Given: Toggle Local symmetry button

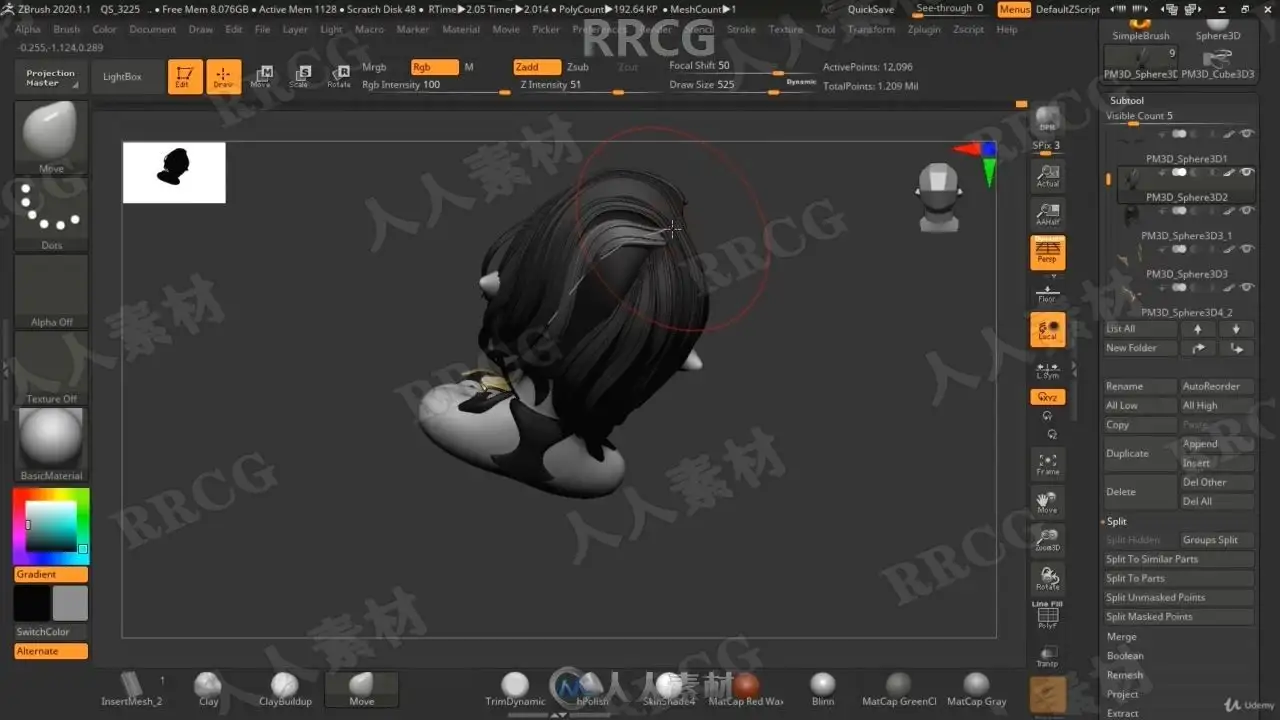Looking at the screenshot, I should [x=1047, y=330].
